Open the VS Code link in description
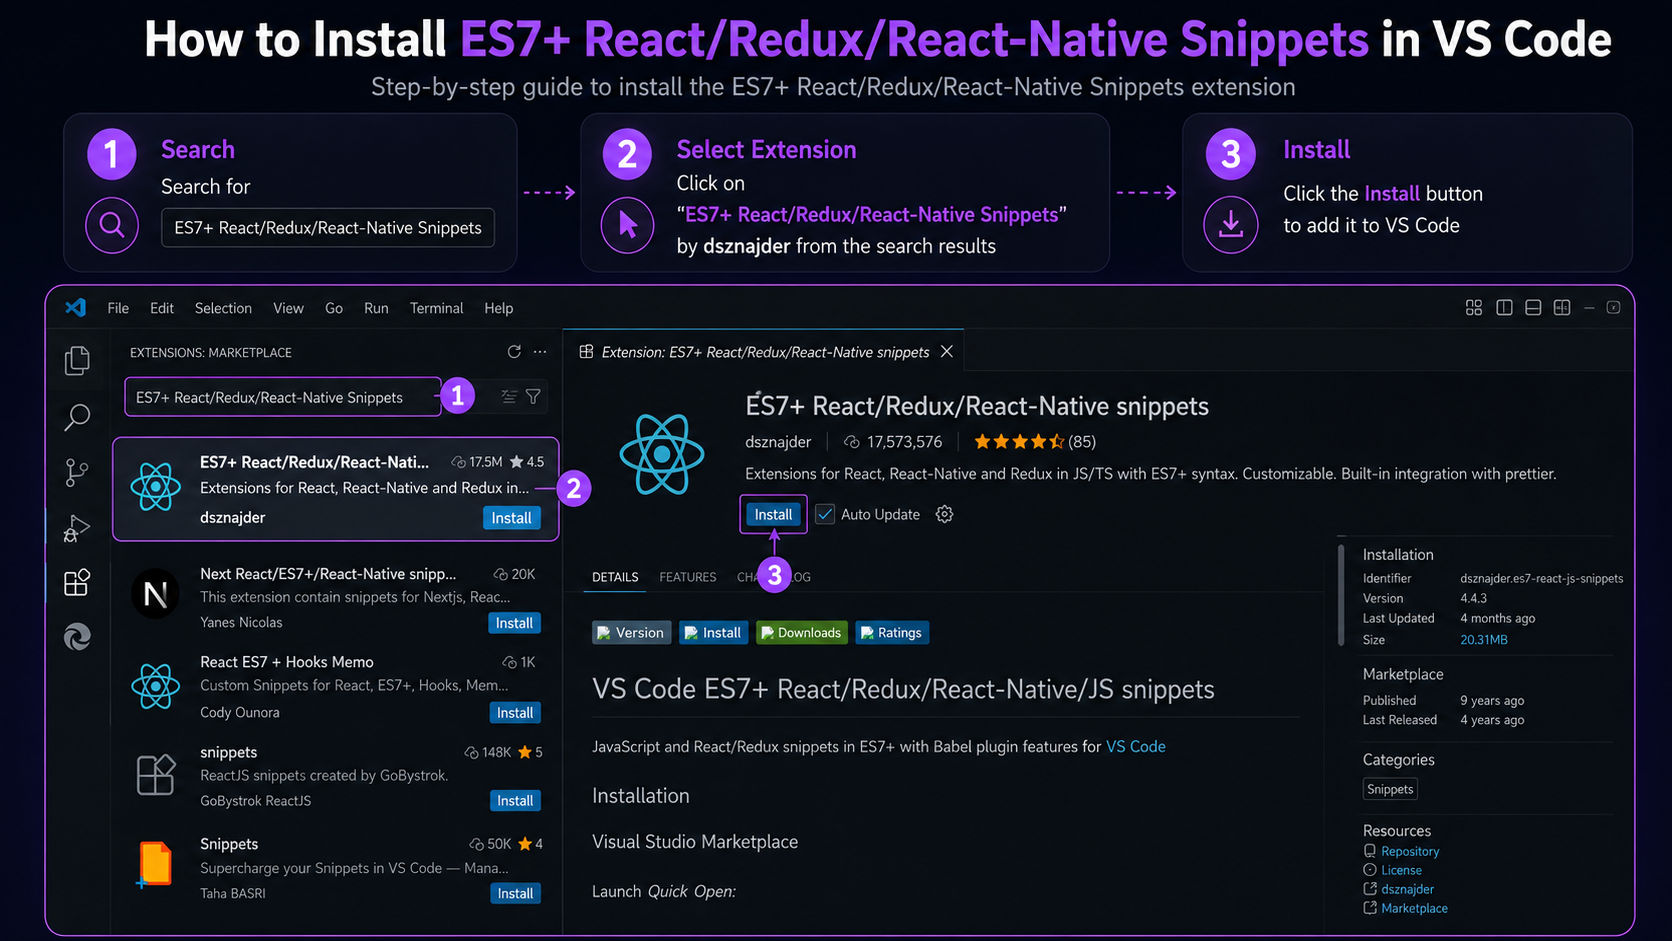 1135,746
